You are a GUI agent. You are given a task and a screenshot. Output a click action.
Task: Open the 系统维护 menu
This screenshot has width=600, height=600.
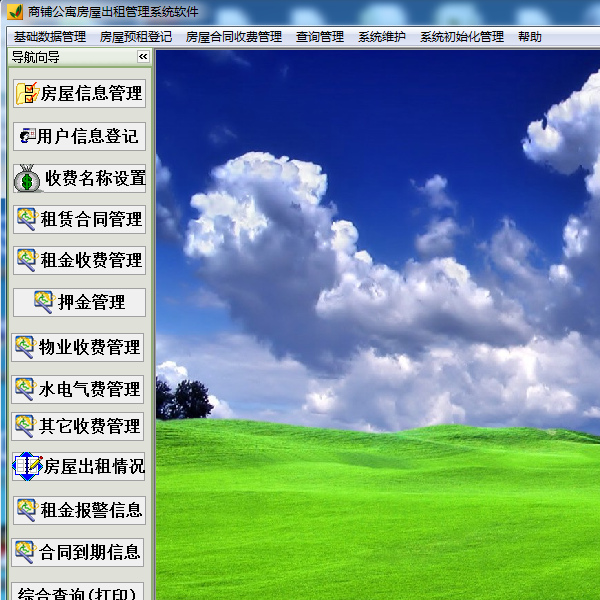(382, 37)
